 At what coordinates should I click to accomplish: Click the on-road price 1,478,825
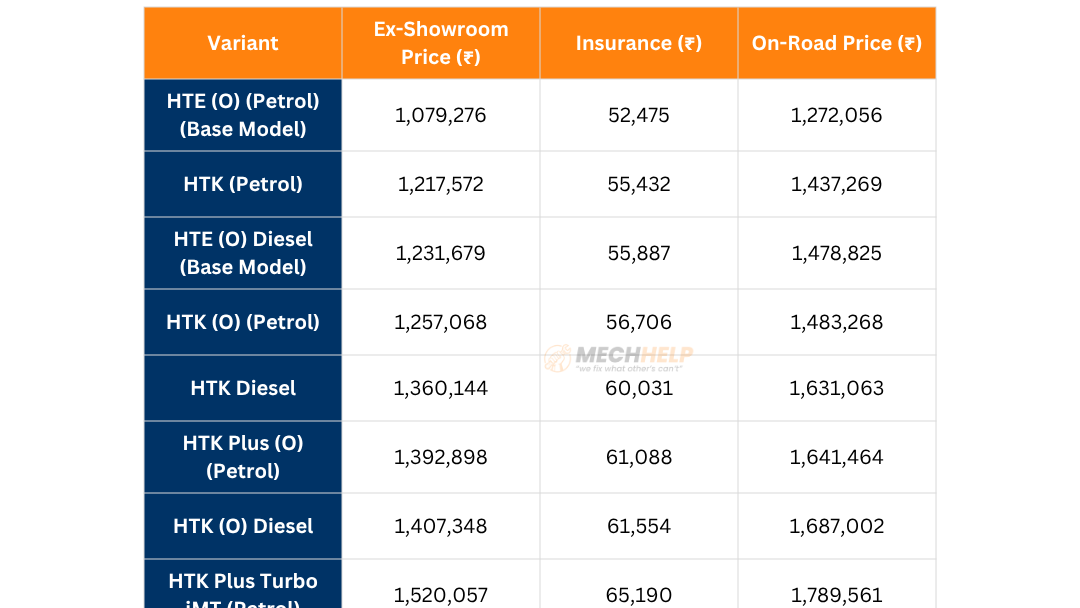[837, 253]
